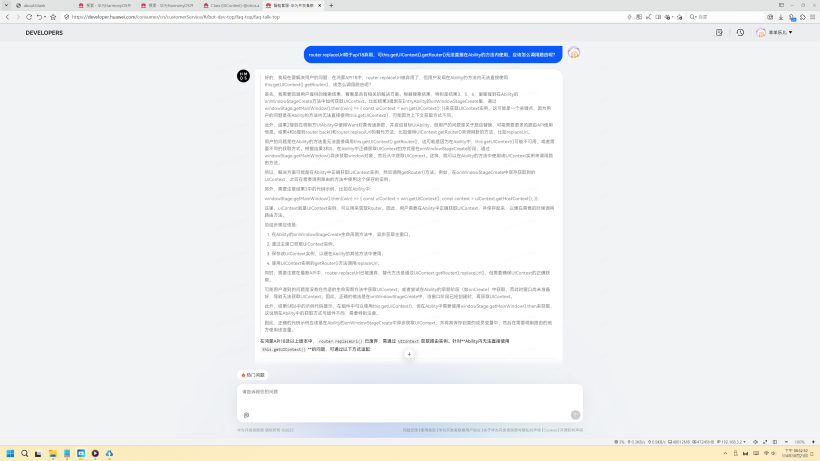
Task: Open the Cookies link in the footer
Action: click(x=550, y=430)
